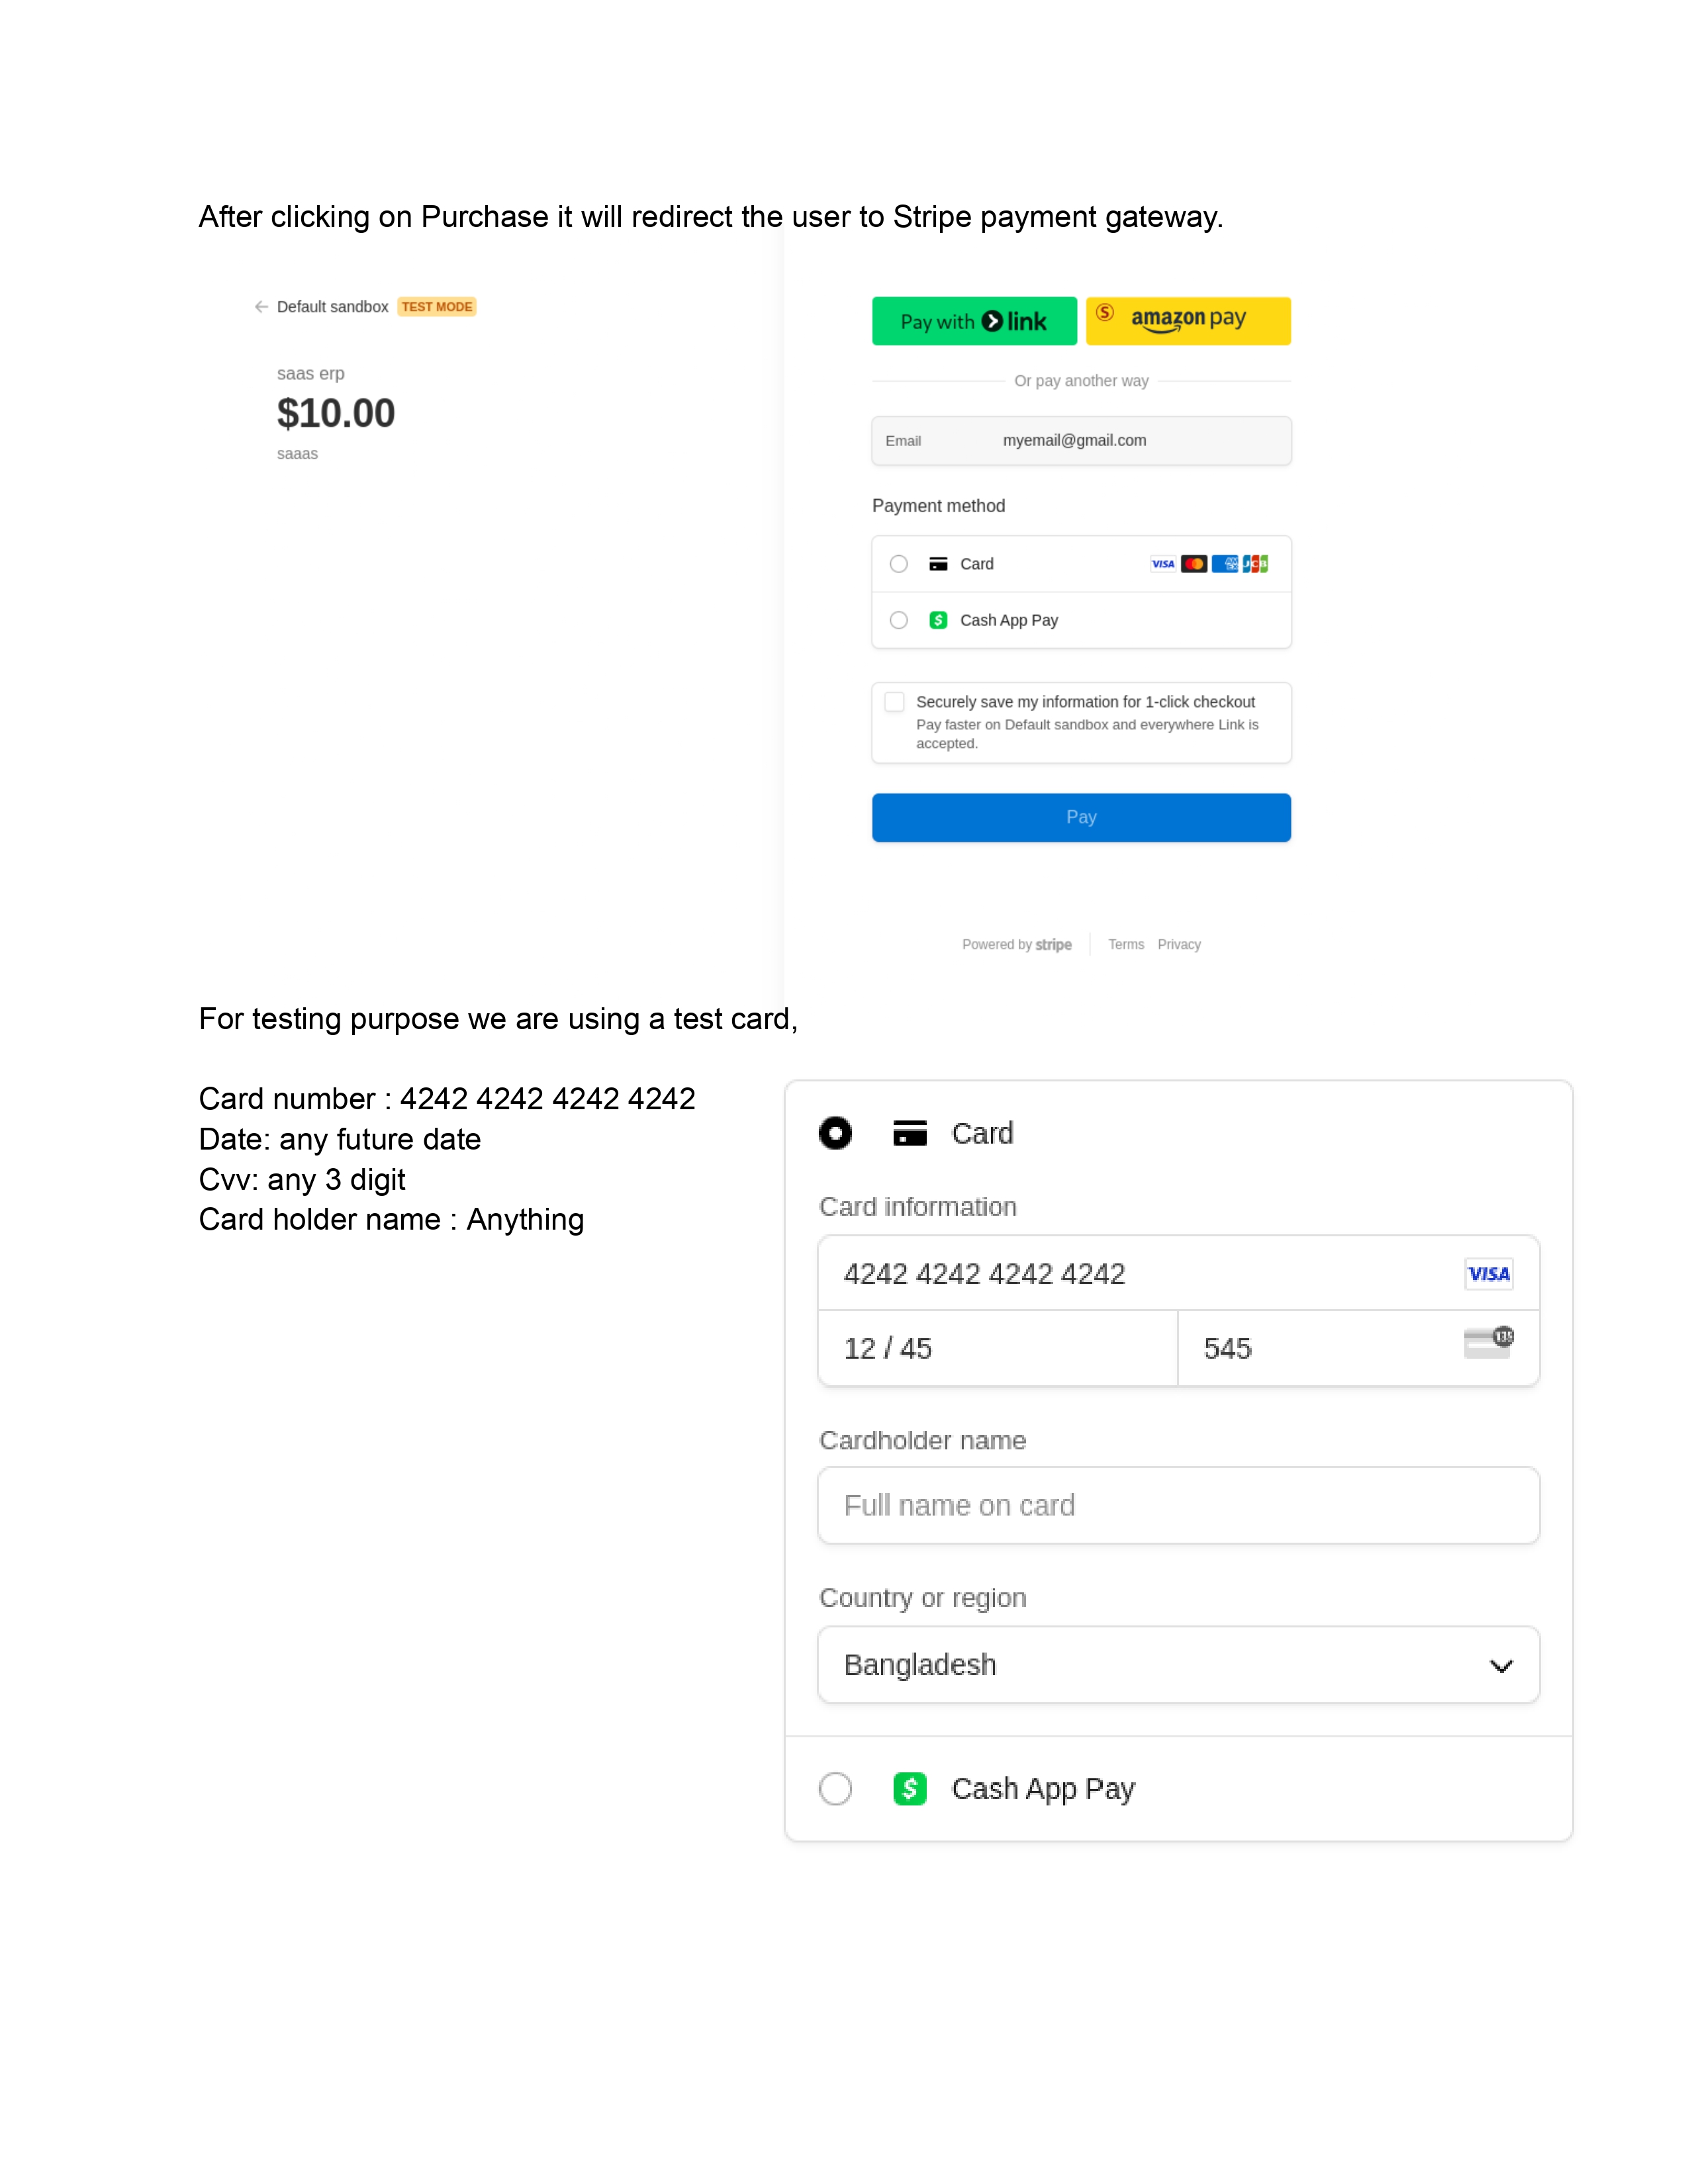The width and height of the screenshot is (1688, 2184).
Task: Open the Privacy link
Action: coord(1178,944)
